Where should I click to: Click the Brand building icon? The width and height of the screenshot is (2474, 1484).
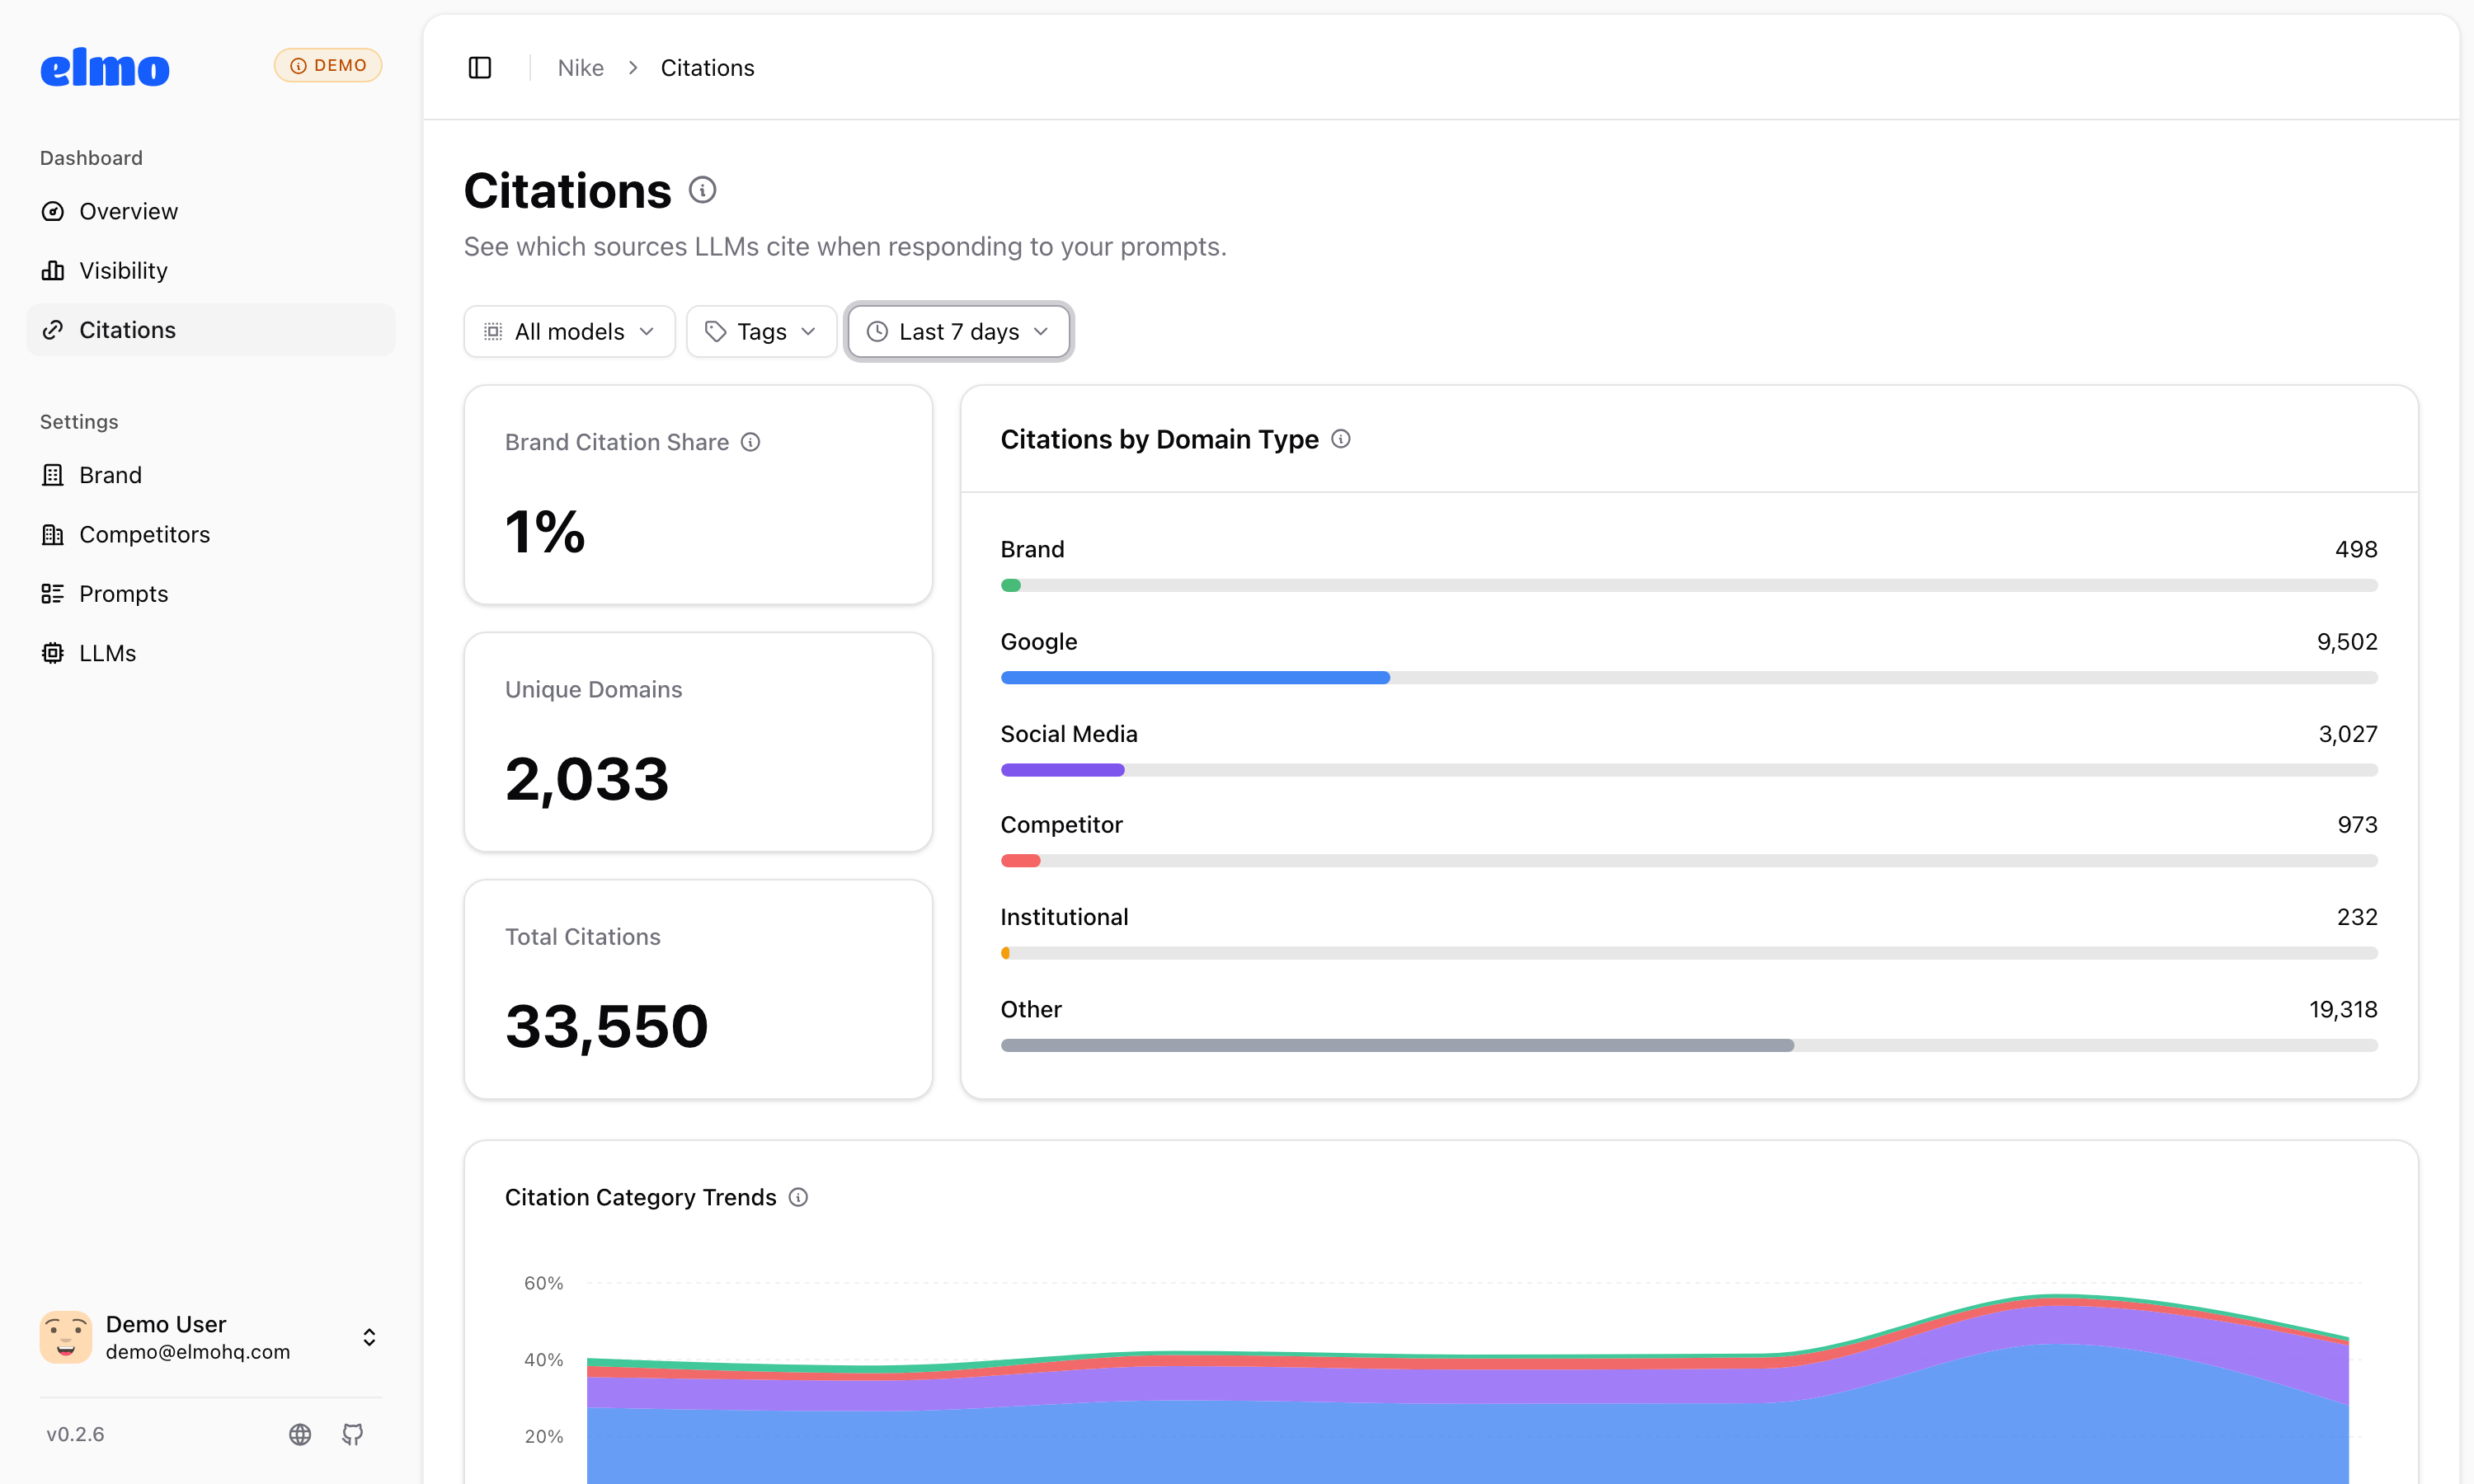point(53,475)
